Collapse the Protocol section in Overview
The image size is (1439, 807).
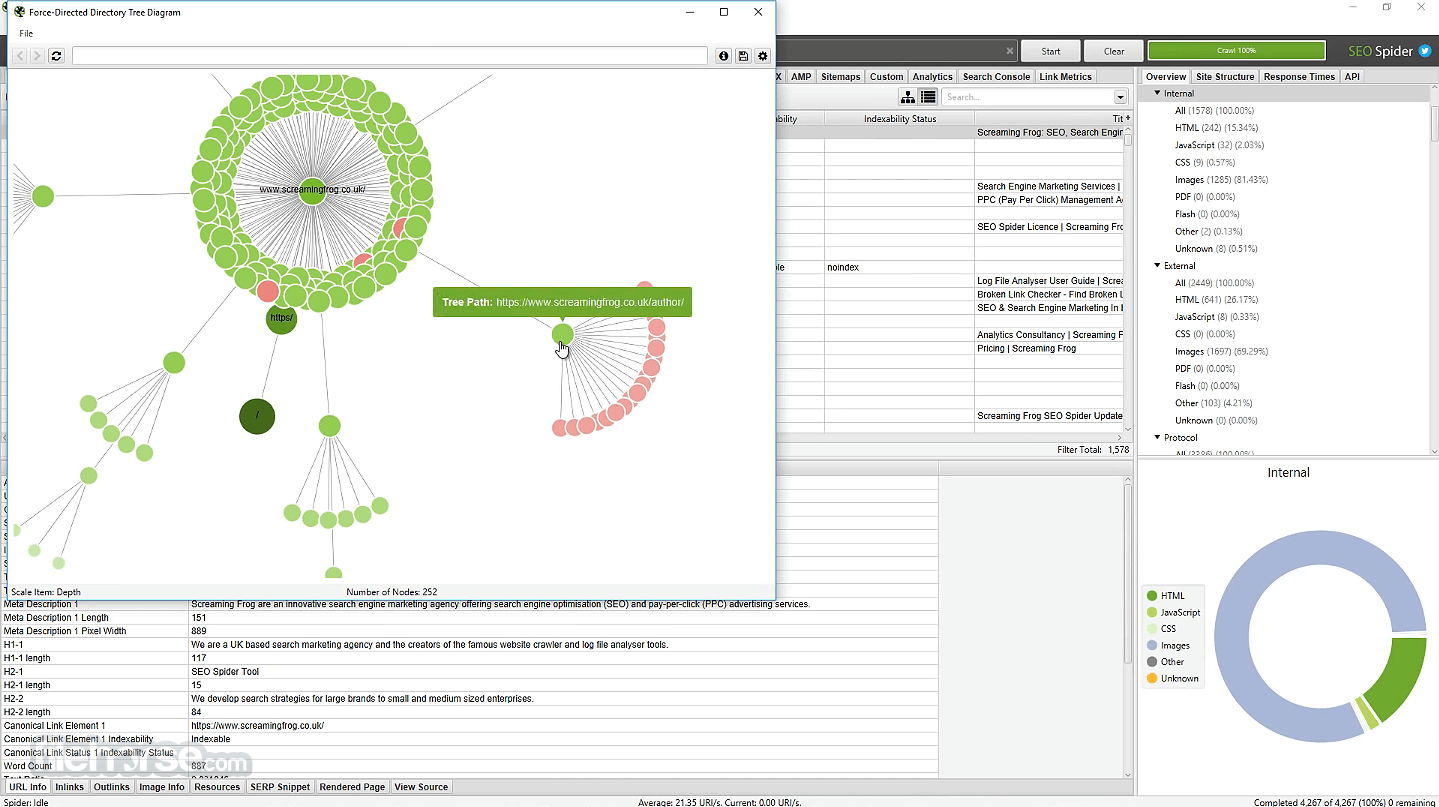tap(1158, 437)
